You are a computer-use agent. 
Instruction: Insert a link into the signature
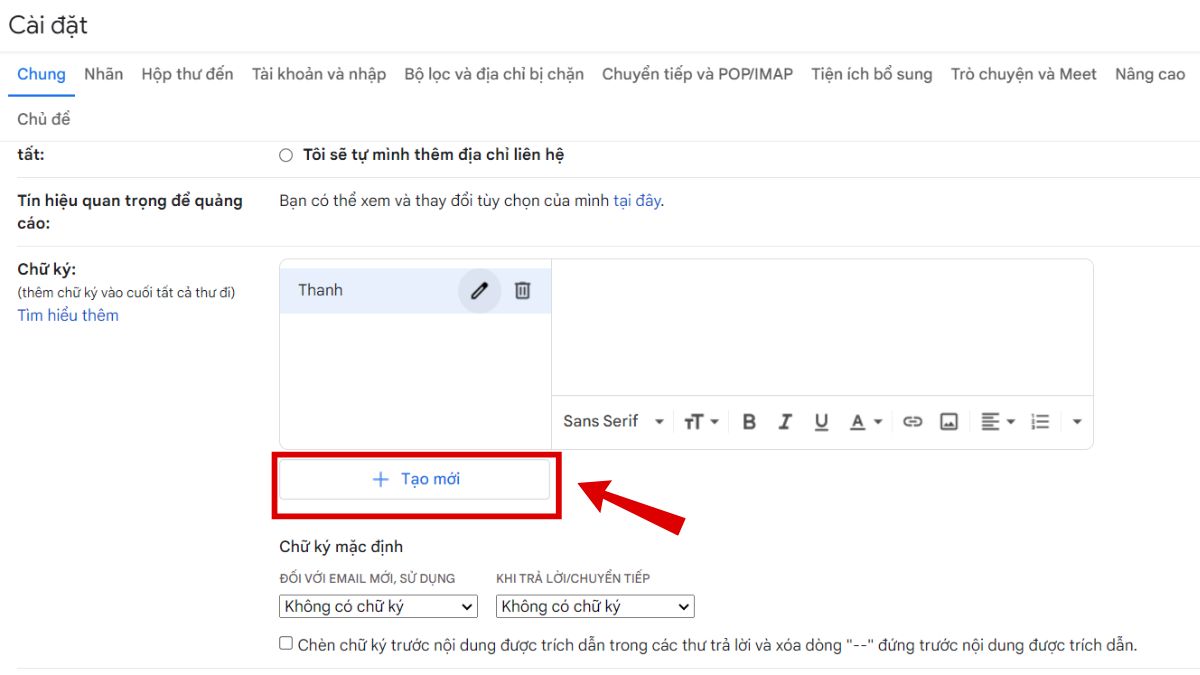[x=912, y=422]
